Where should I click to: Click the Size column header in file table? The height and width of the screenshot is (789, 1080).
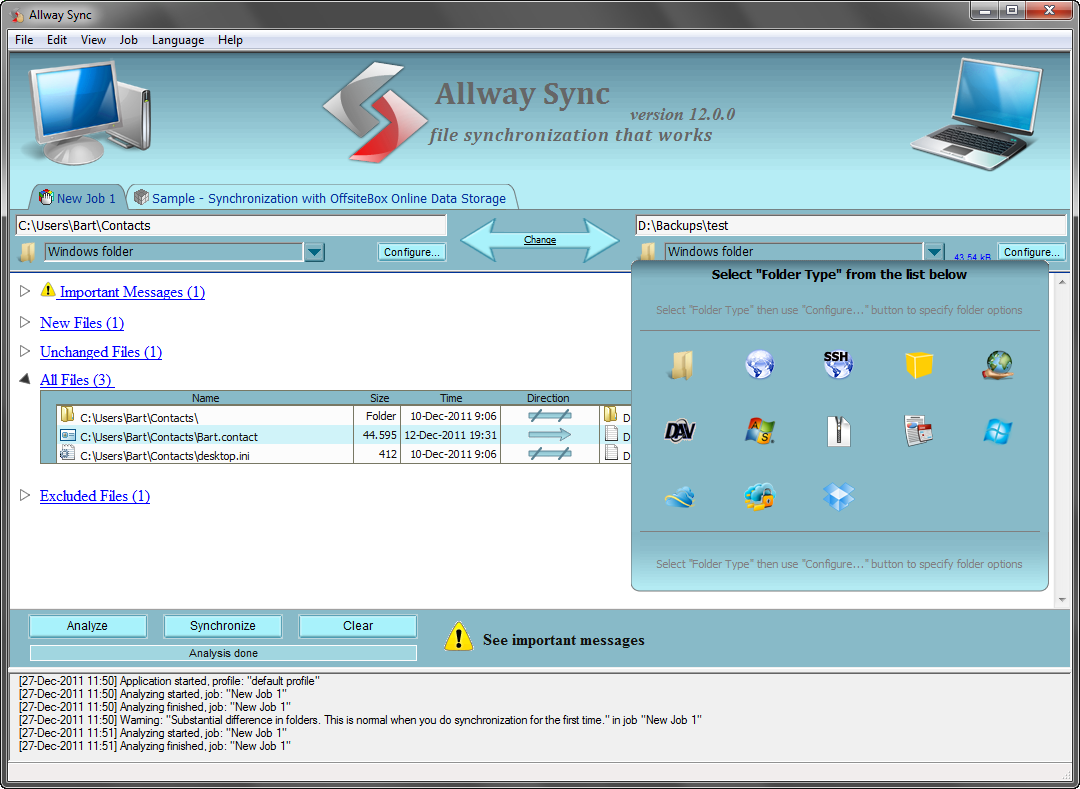(379, 398)
